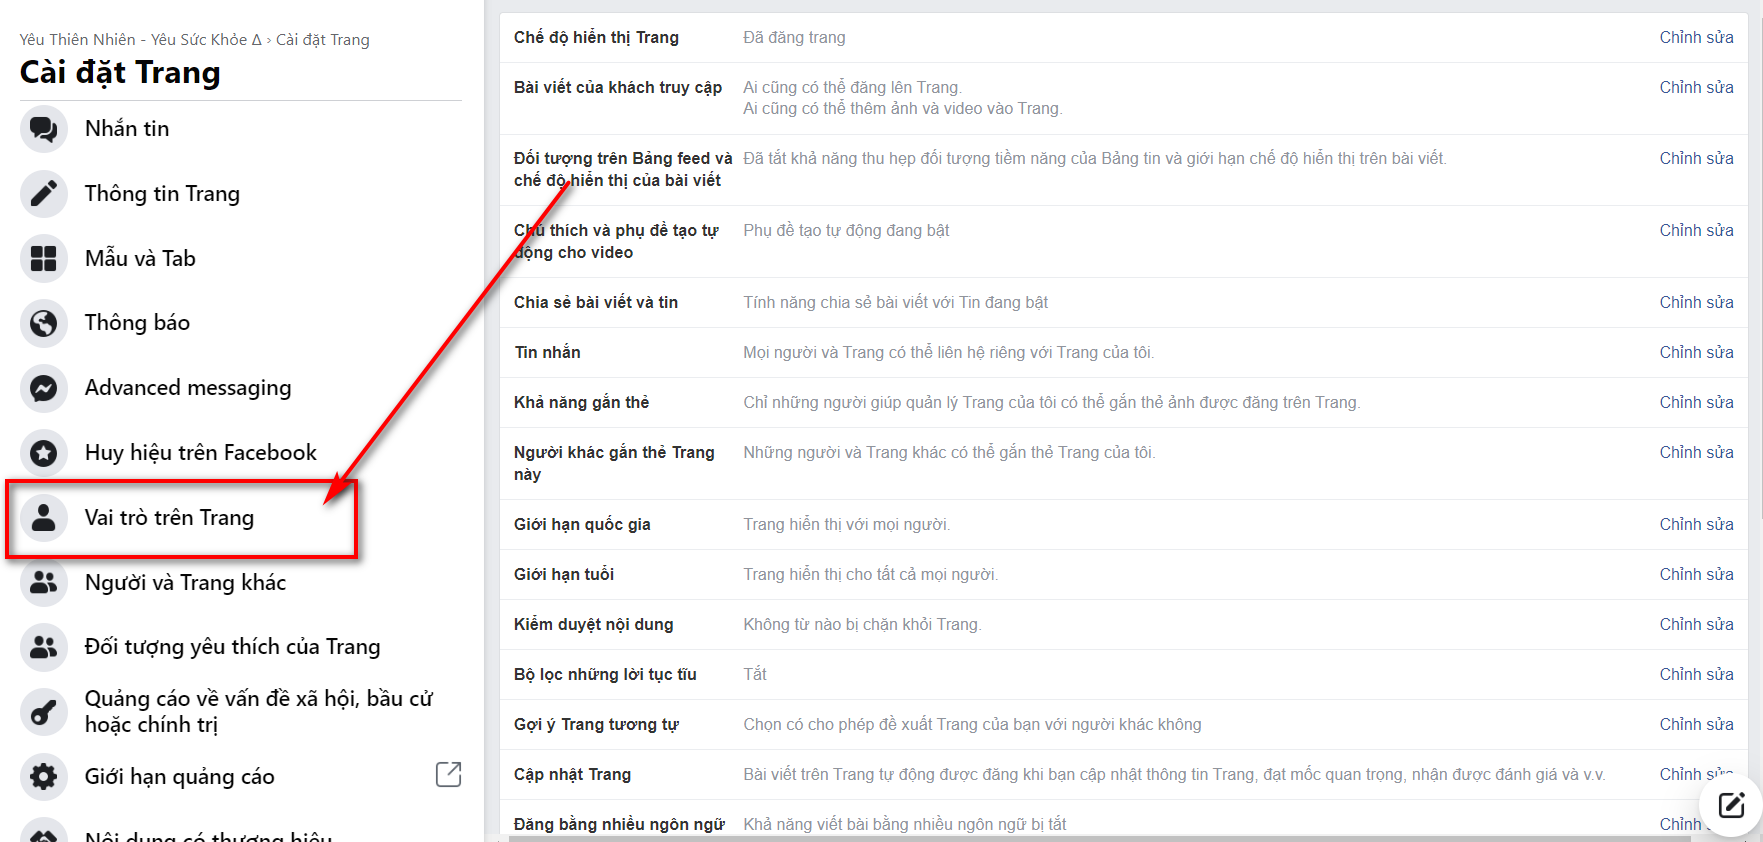Screen dimensions: 1763x842
Task: Open Đối tượng yêu thích của Trang
Action: 232,647
